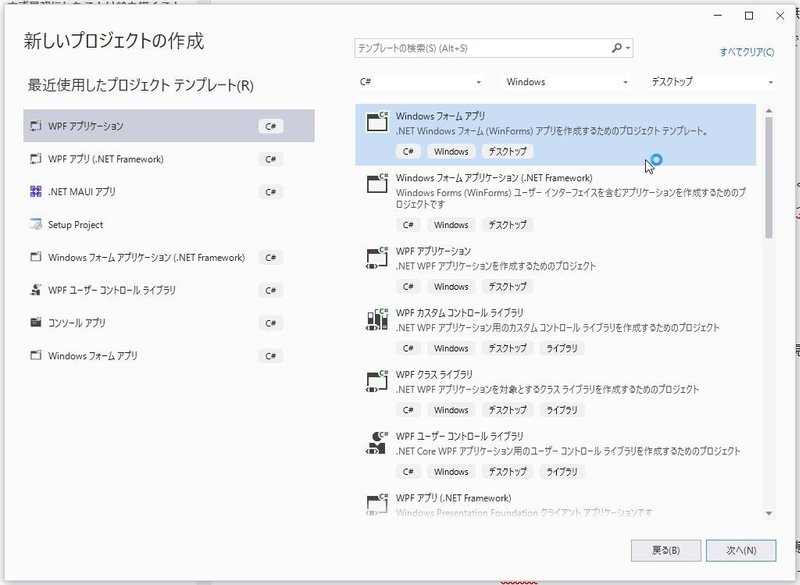Click the すべてクリア(C) link

pos(747,52)
